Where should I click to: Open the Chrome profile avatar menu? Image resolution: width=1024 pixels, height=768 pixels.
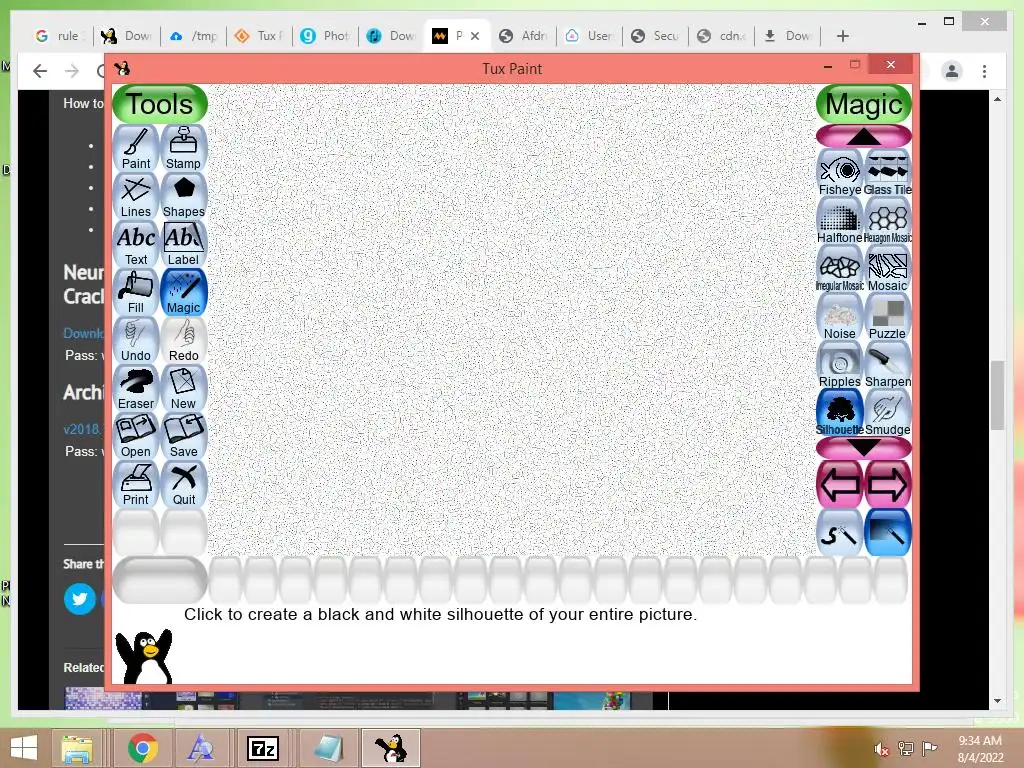(952, 71)
